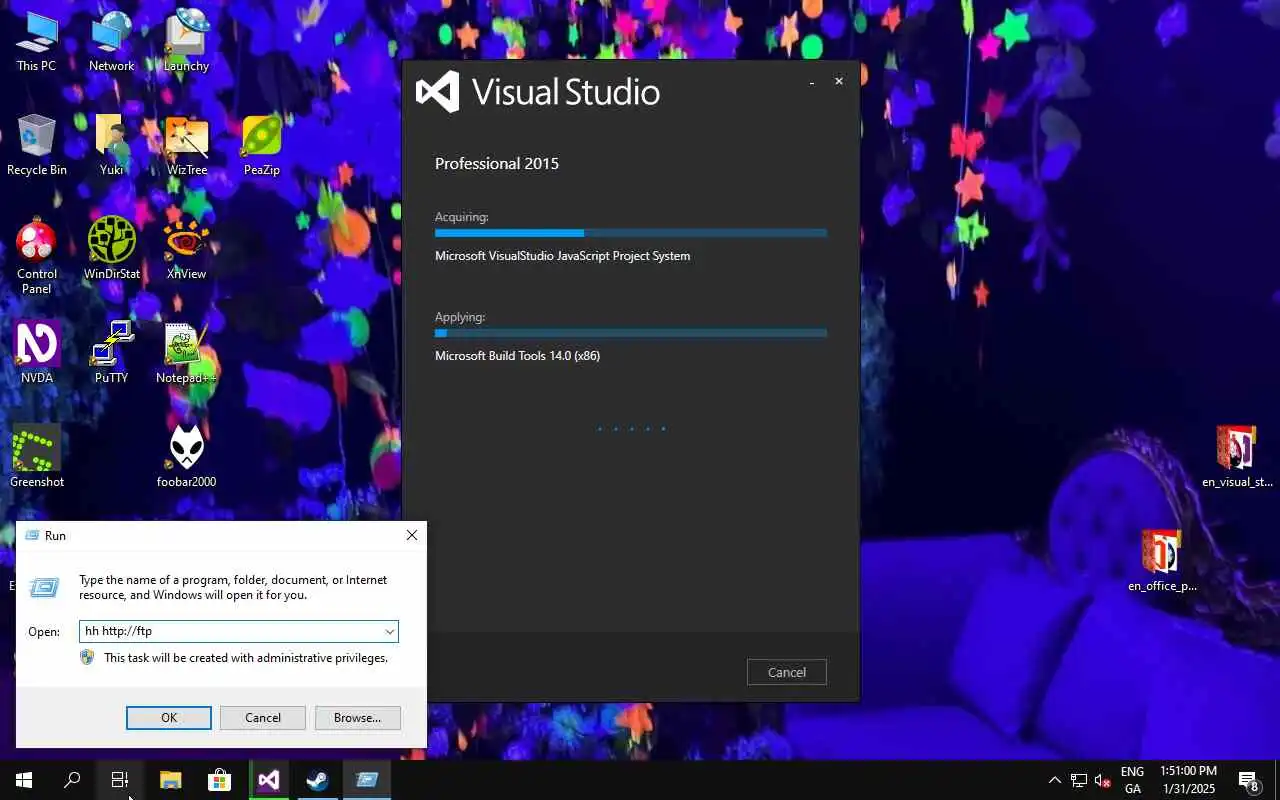Expand the Run dialog Open dropdown
Screen dimensions: 1280x800
click(x=389, y=631)
